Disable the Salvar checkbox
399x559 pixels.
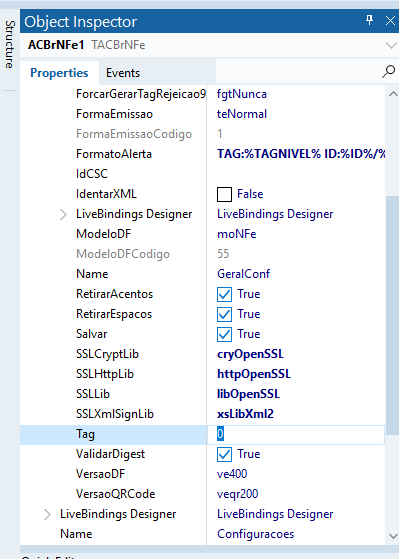[x=224, y=334]
